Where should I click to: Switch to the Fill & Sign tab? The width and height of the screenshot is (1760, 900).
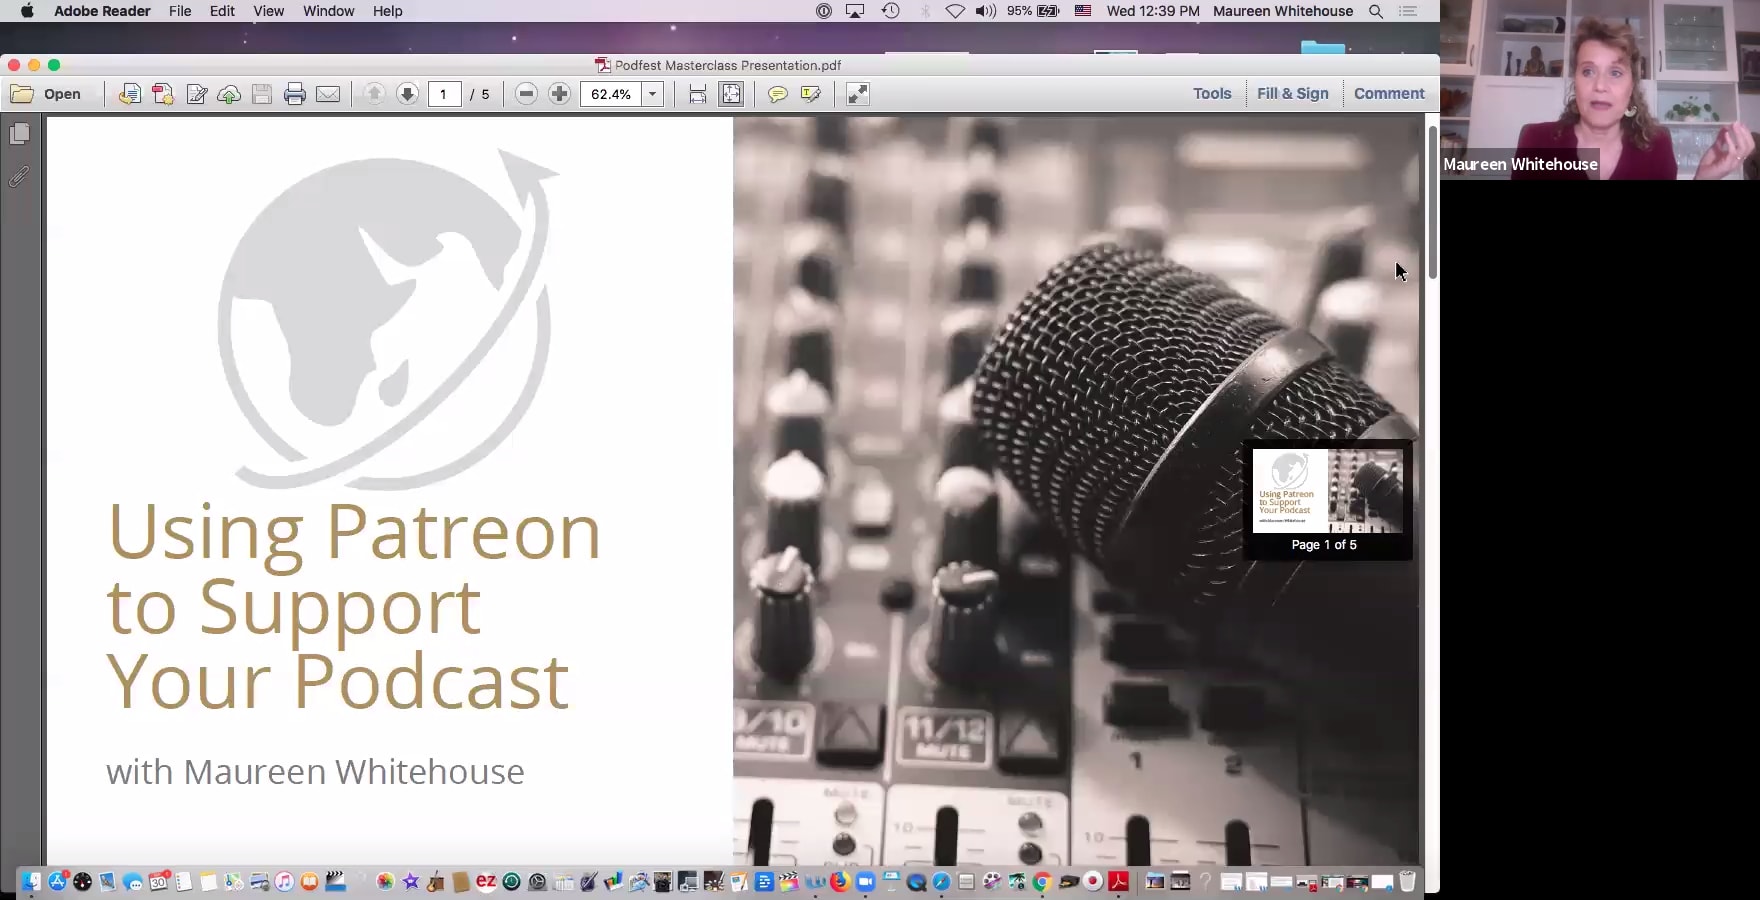click(x=1293, y=93)
